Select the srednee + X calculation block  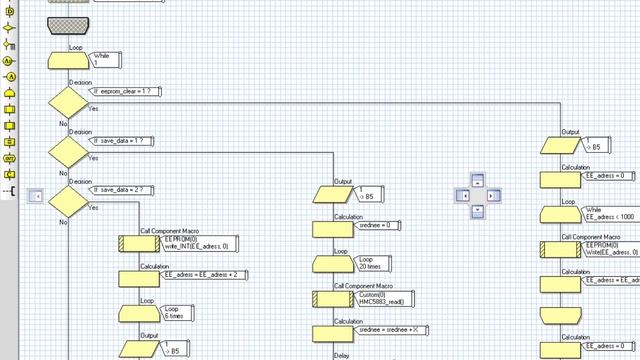tap(333, 334)
